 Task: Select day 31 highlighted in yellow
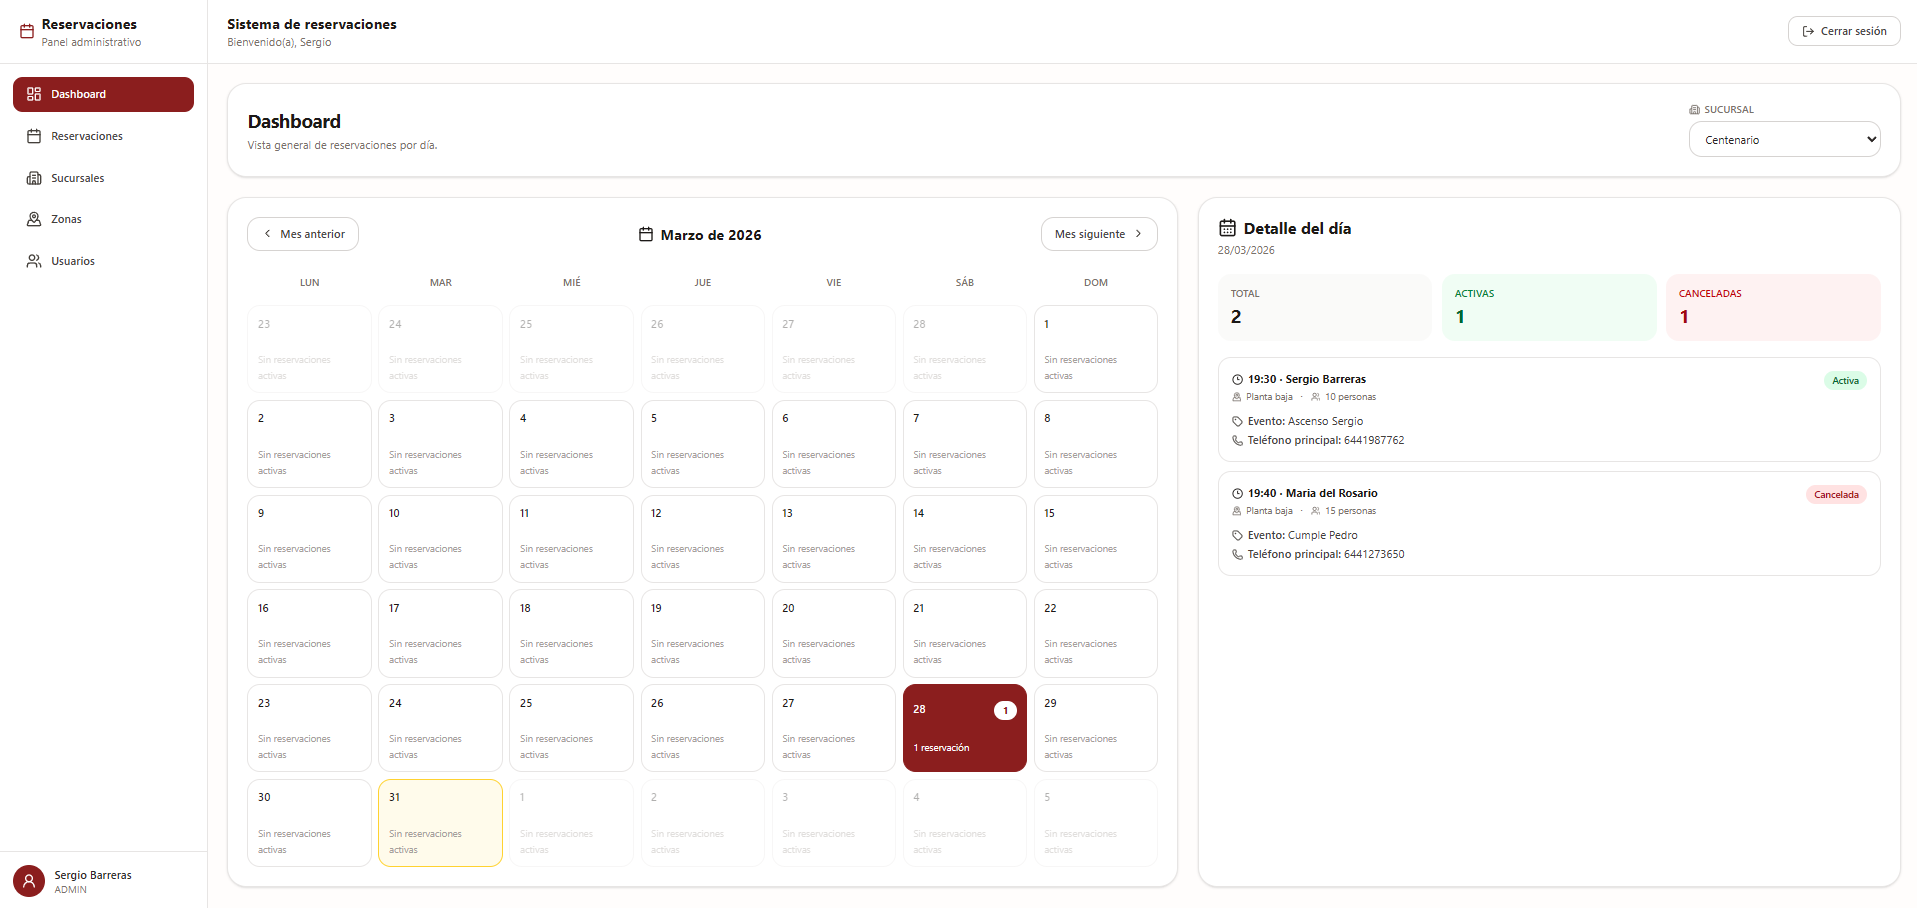440,823
